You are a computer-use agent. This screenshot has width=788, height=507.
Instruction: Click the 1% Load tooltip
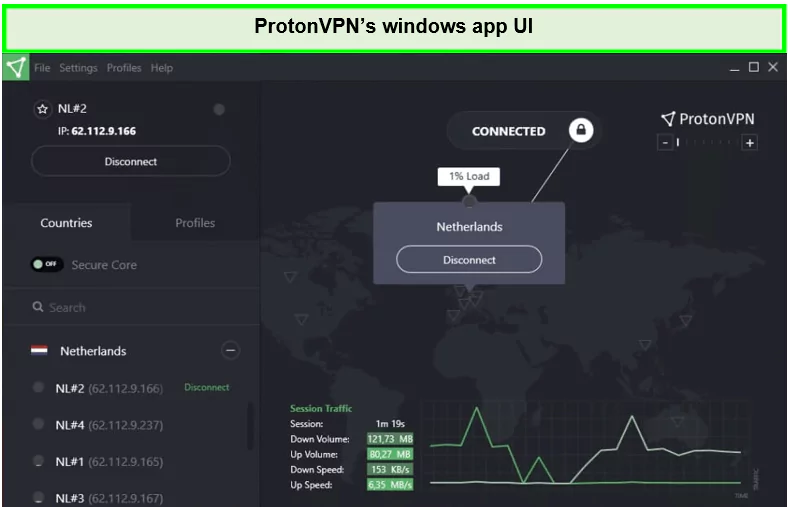click(469, 176)
